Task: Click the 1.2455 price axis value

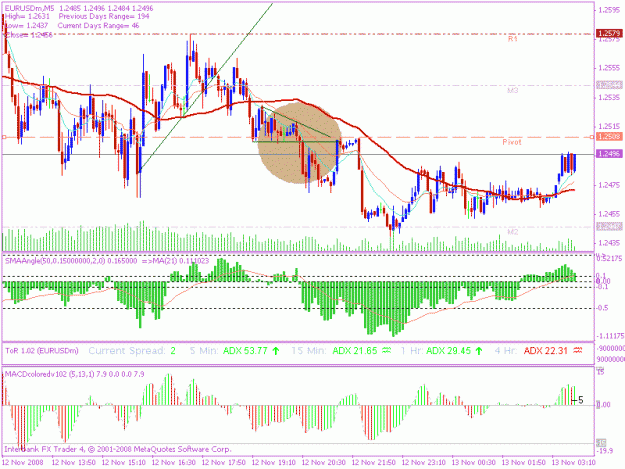Action: tap(609, 214)
